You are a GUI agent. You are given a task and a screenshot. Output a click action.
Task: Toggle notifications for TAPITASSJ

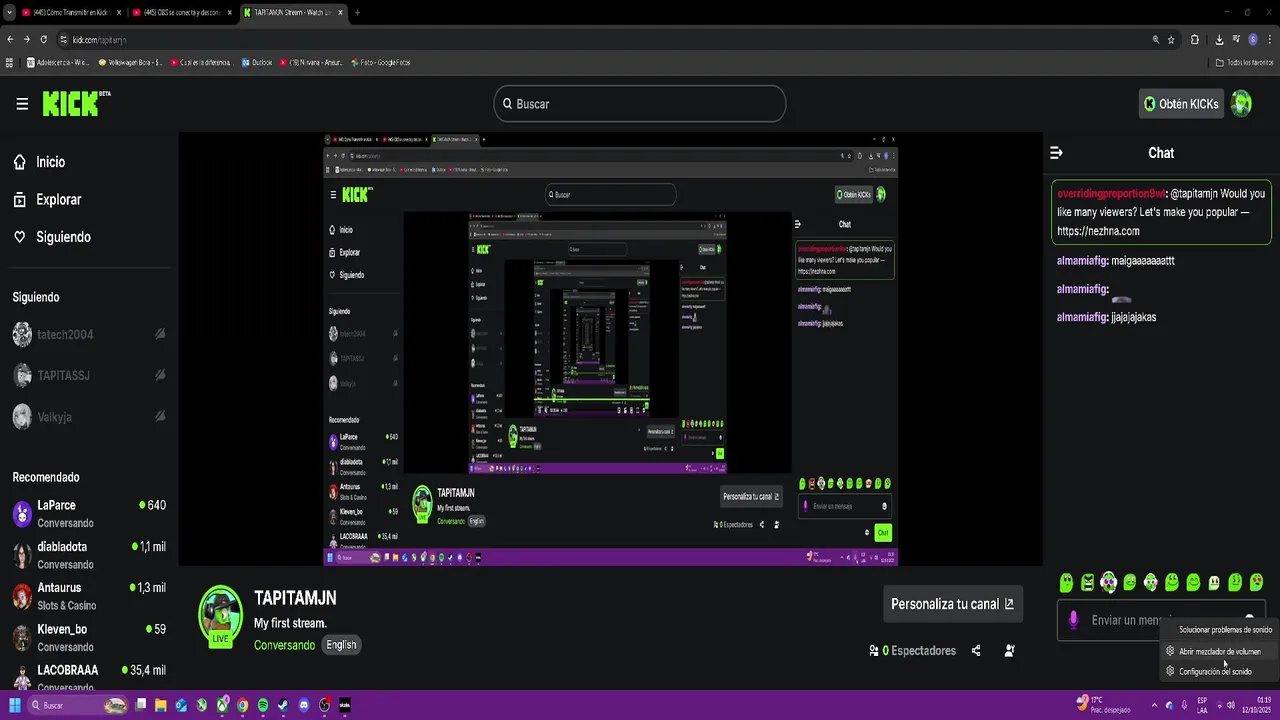160,375
